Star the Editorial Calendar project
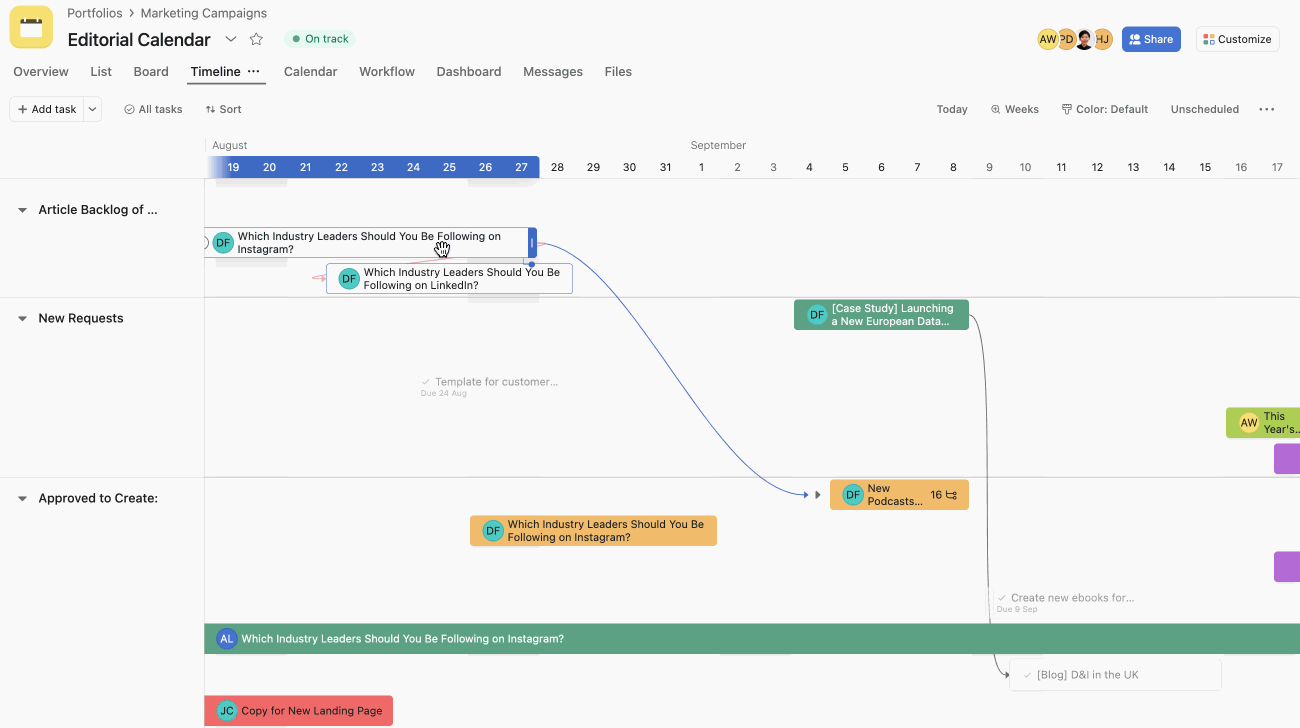This screenshot has height=728, width=1300. click(256, 39)
